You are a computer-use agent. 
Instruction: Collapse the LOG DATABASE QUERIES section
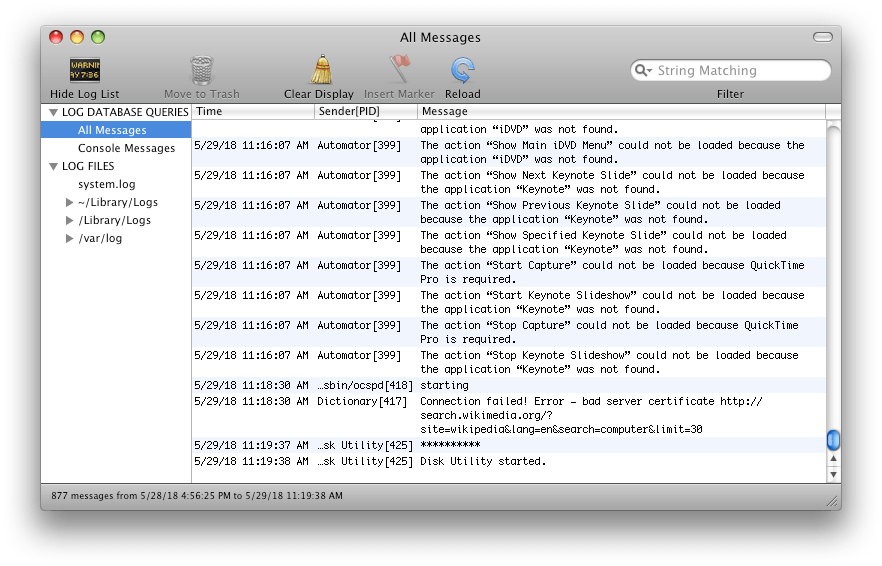(53, 113)
